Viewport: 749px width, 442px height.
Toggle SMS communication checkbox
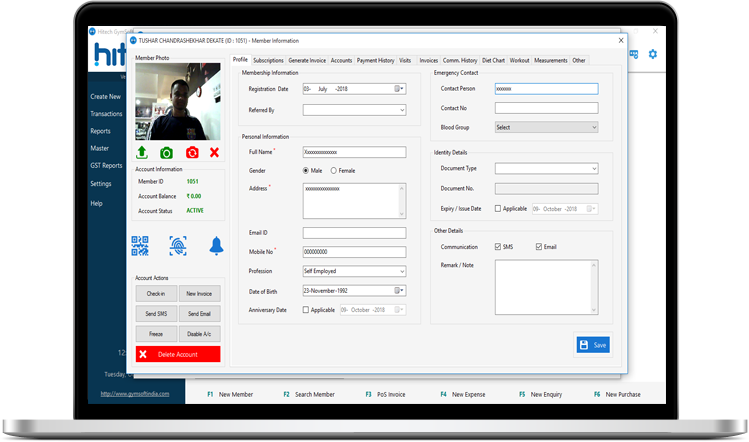498,247
